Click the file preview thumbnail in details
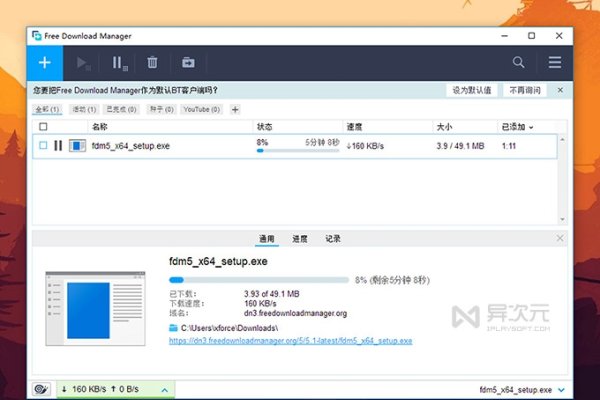This screenshot has width=600, height=400. [95, 309]
